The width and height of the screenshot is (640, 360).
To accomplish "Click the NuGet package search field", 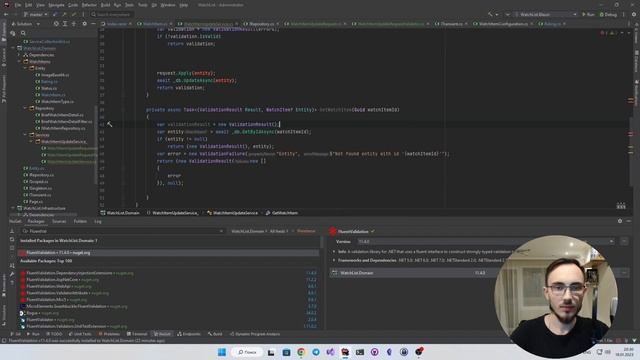I will [x=122, y=231].
